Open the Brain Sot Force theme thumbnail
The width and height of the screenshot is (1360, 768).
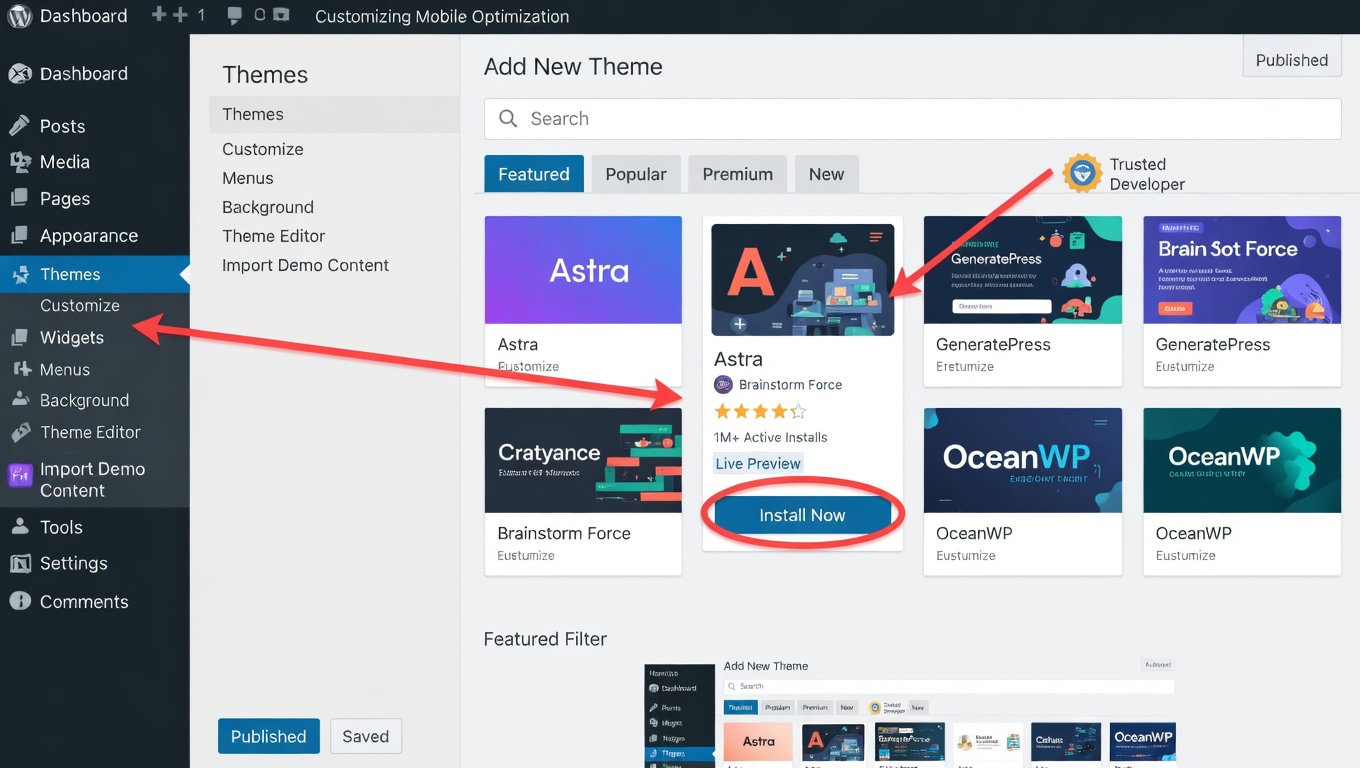pos(1242,270)
